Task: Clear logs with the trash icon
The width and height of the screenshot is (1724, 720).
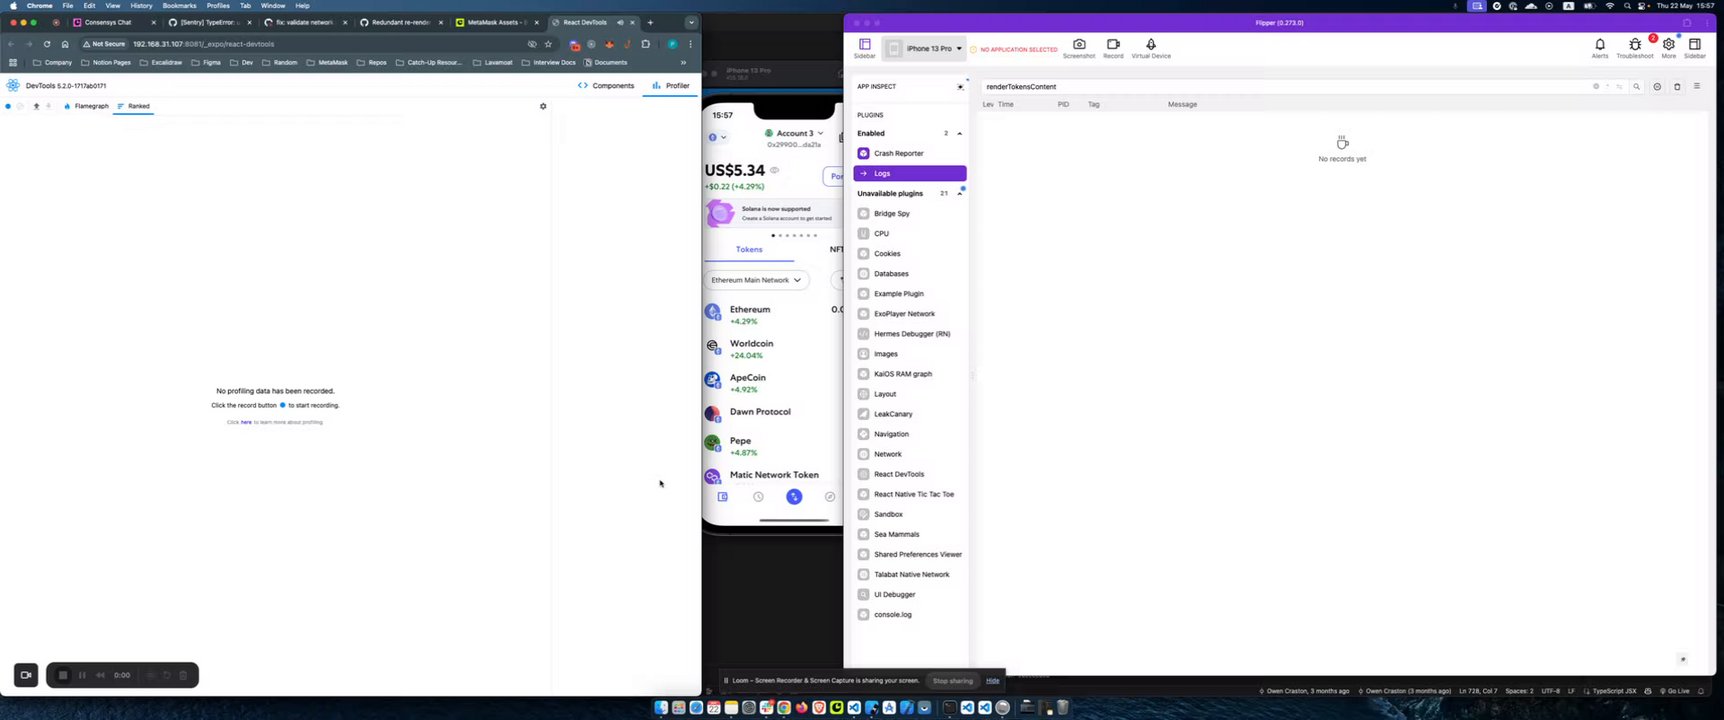Action: (x=1677, y=87)
